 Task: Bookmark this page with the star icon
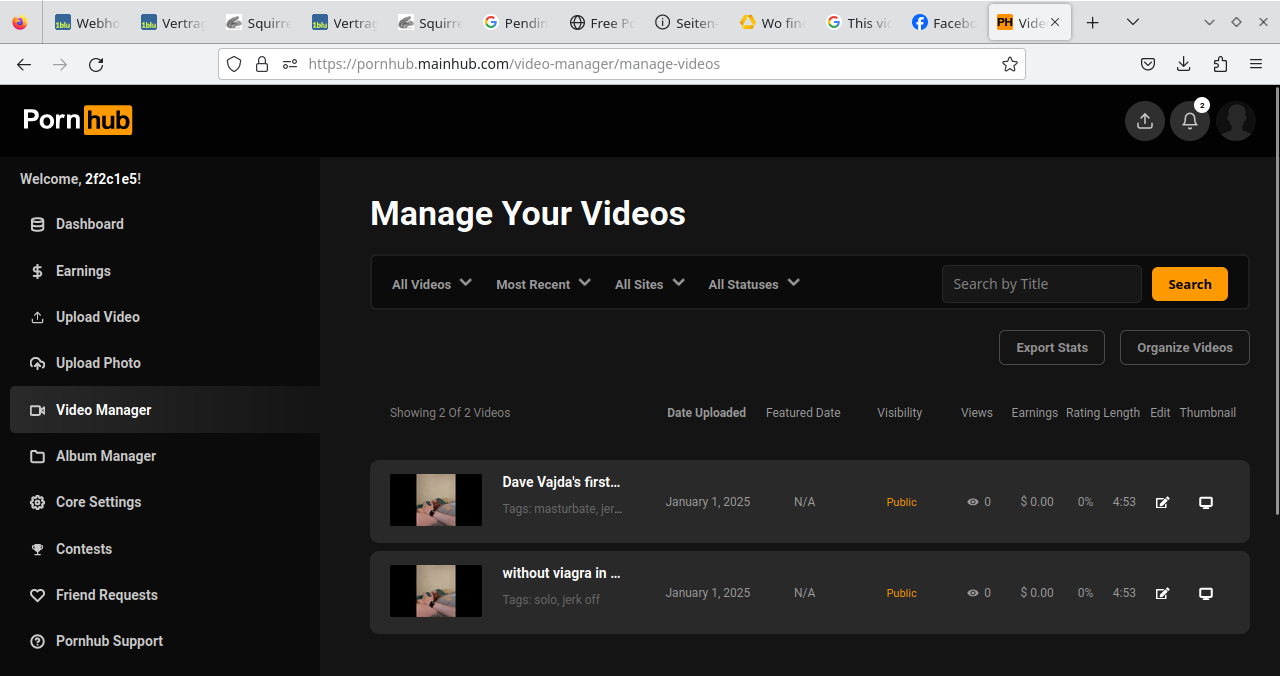1010,64
